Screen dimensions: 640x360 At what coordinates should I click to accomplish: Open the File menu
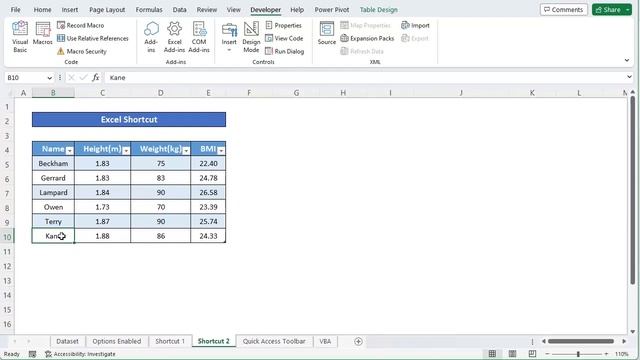(16, 9)
